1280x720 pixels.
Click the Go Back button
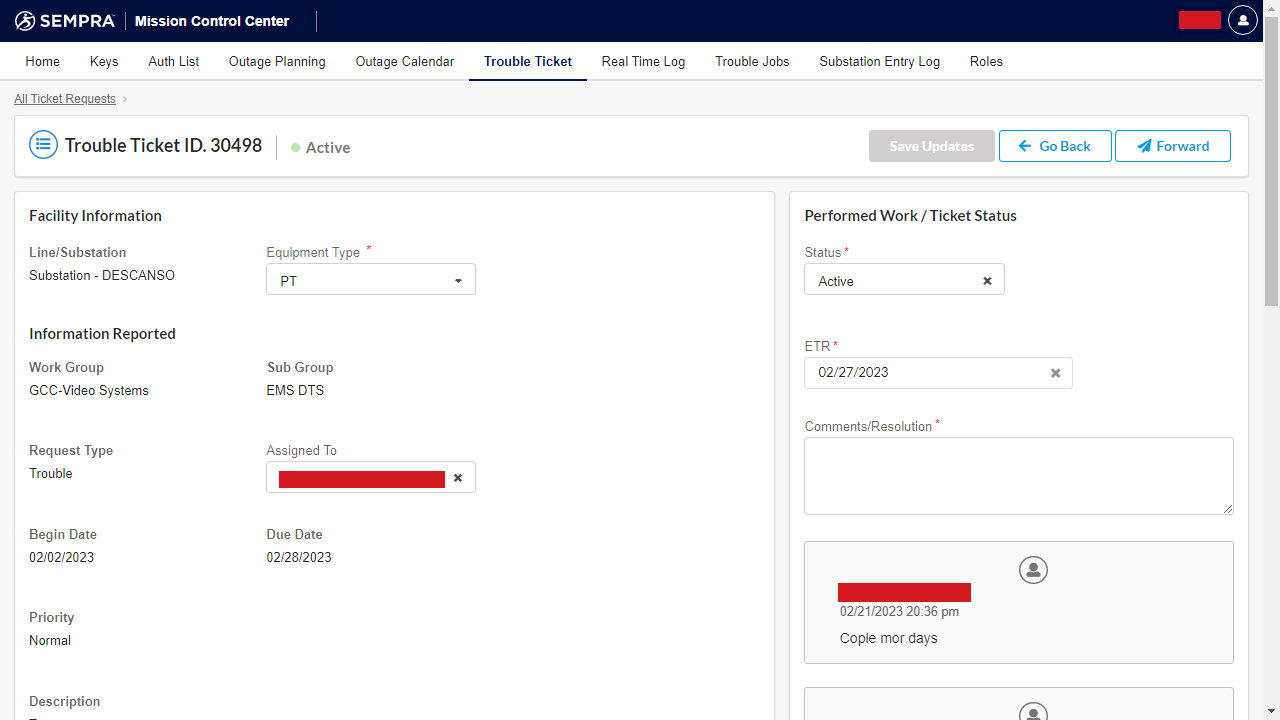tap(1055, 146)
